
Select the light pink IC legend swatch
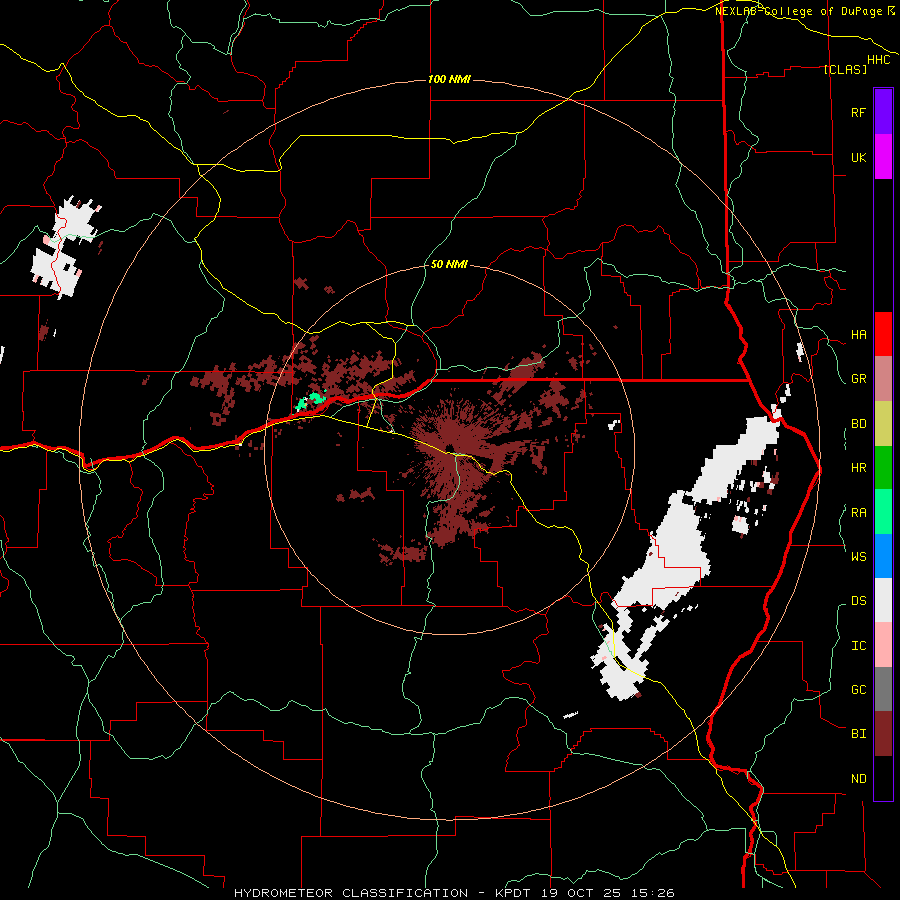[x=883, y=645]
